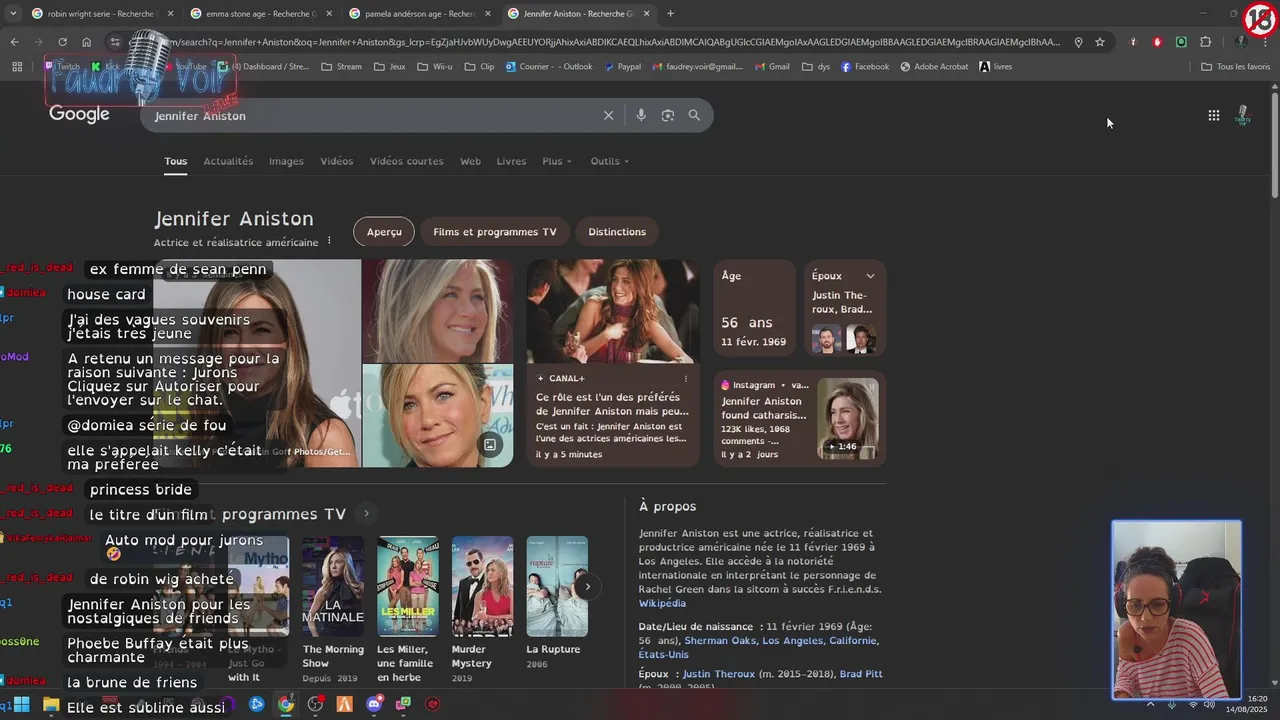This screenshot has width=1280, height=720.
Task: Open the Plus dropdown in search filters
Action: tap(557, 161)
